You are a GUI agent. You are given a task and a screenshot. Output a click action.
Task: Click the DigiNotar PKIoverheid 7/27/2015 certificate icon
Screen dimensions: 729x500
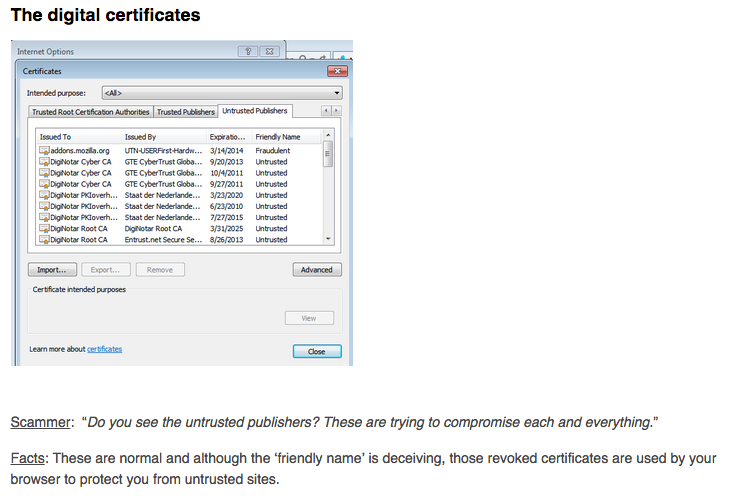coord(43,218)
